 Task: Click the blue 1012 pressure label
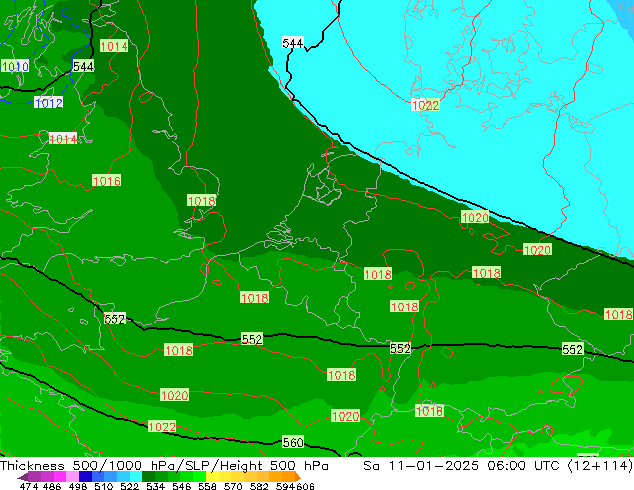click(49, 103)
